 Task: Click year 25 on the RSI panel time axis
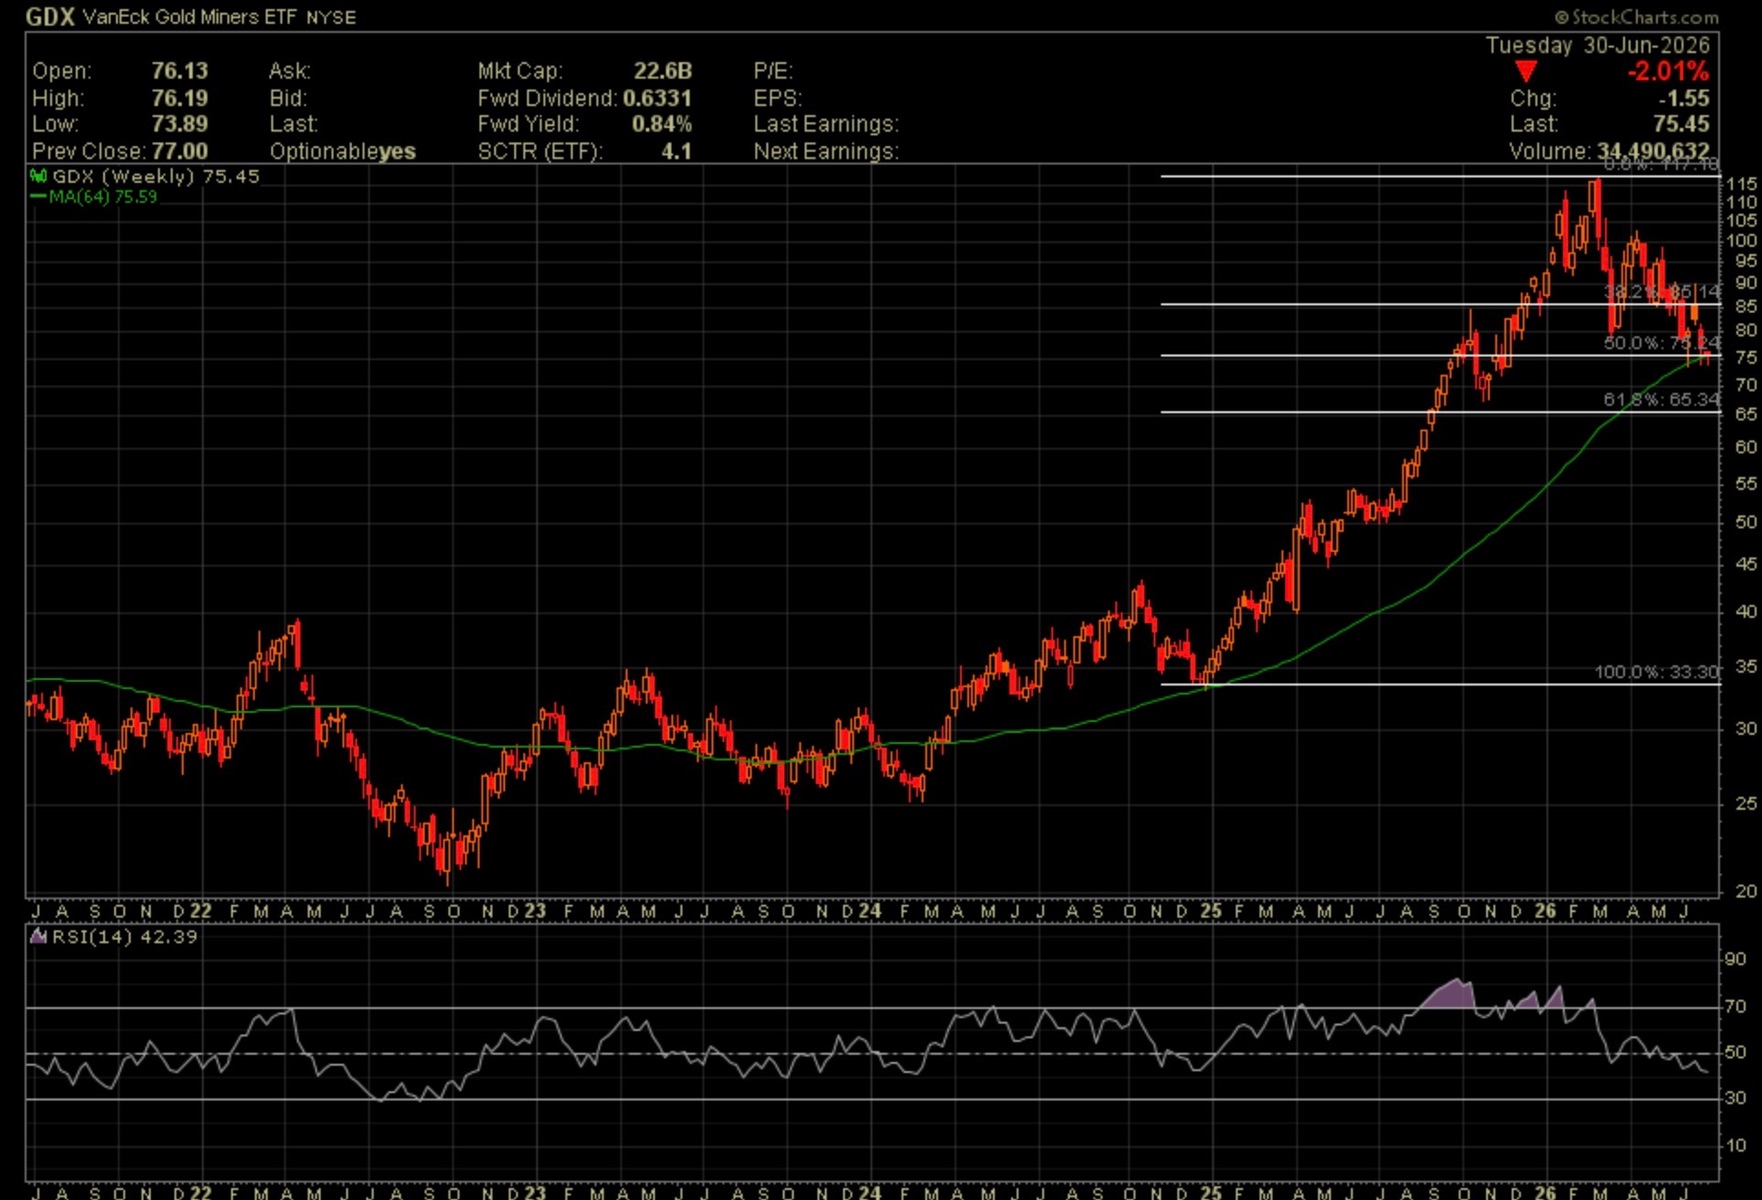pos(1211,1192)
